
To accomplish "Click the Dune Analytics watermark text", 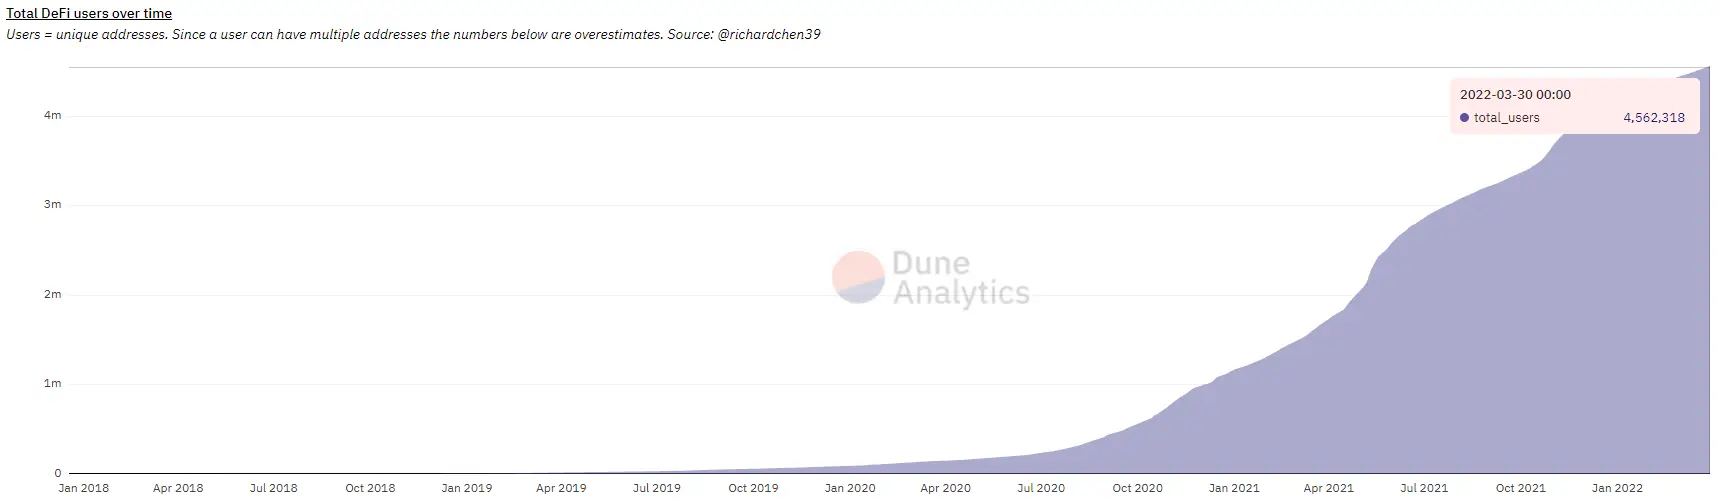I will click(x=960, y=278).
